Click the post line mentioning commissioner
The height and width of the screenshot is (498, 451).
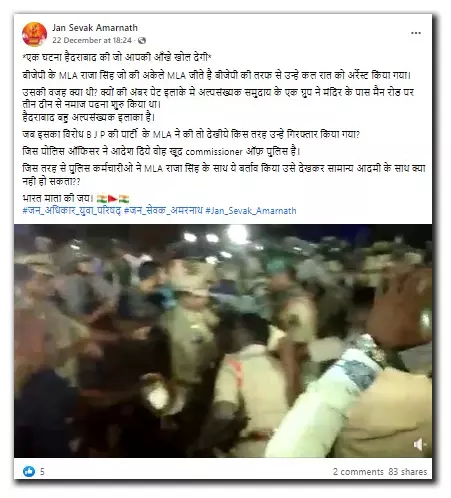click(x=161, y=152)
